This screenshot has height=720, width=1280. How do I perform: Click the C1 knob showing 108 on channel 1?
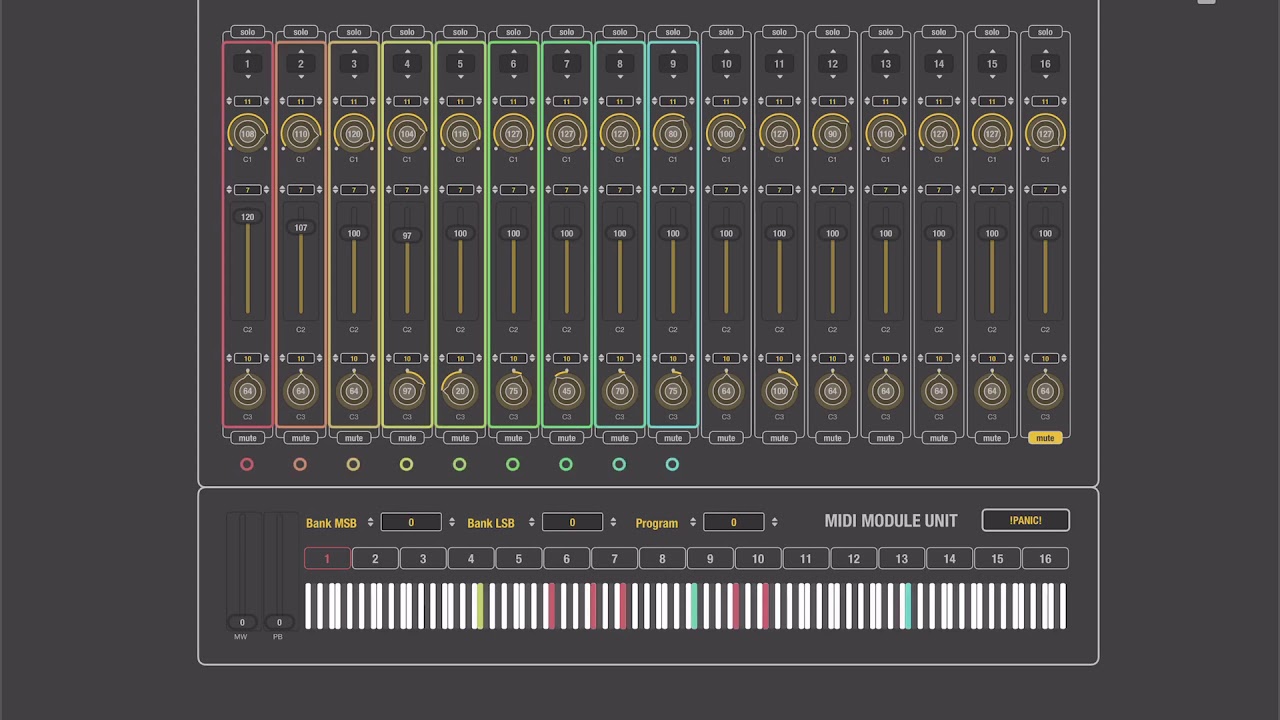(248, 134)
